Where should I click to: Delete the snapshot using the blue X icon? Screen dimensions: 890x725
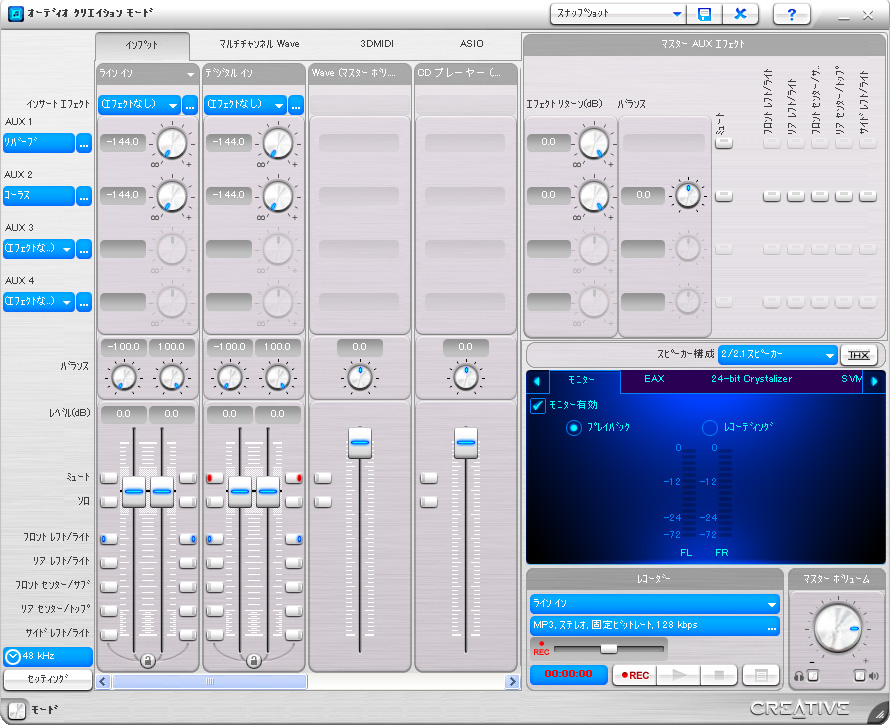tap(740, 14)
